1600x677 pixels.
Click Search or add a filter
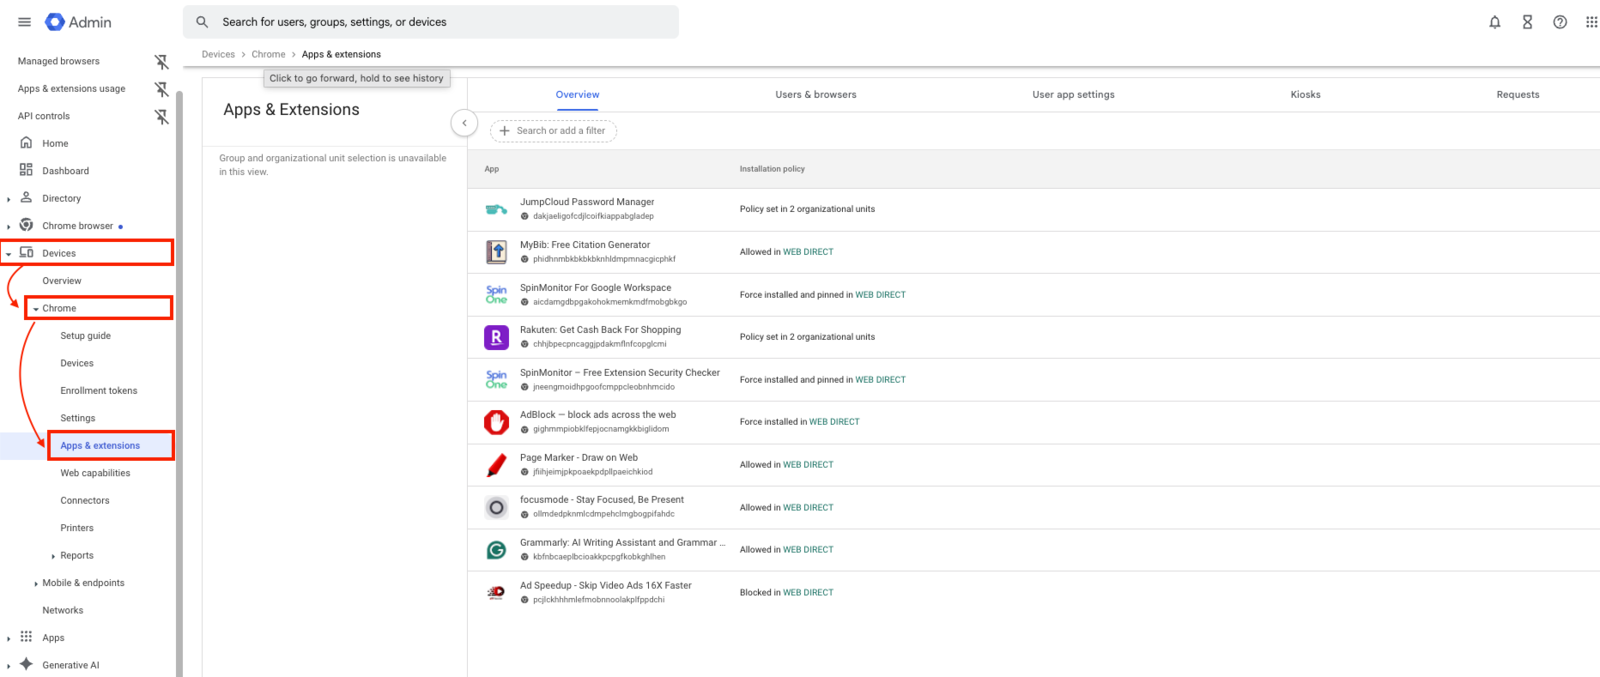coord(553,131)
